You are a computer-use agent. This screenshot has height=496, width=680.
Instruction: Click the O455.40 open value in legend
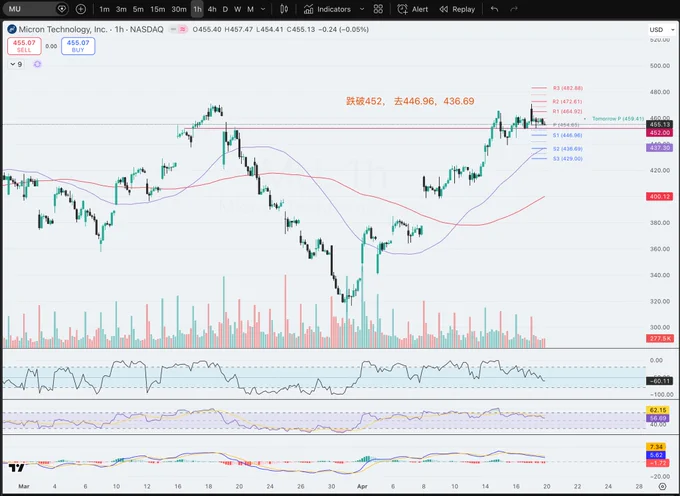click(207, 29)
